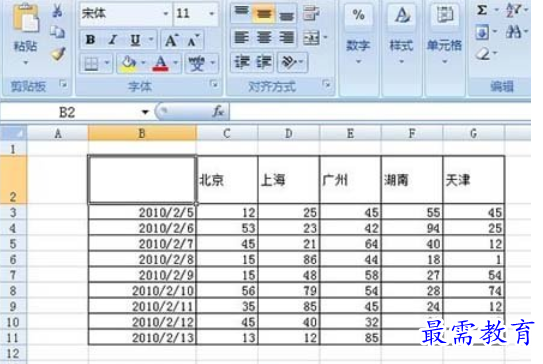Center text horizontally
This screenshot has width=543, height=364.
(x=264, y=37)
